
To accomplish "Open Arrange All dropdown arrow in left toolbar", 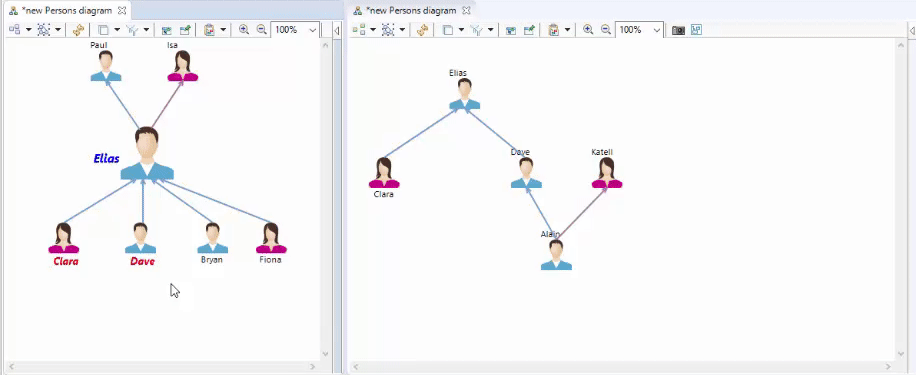I will (x=28, y=30).
